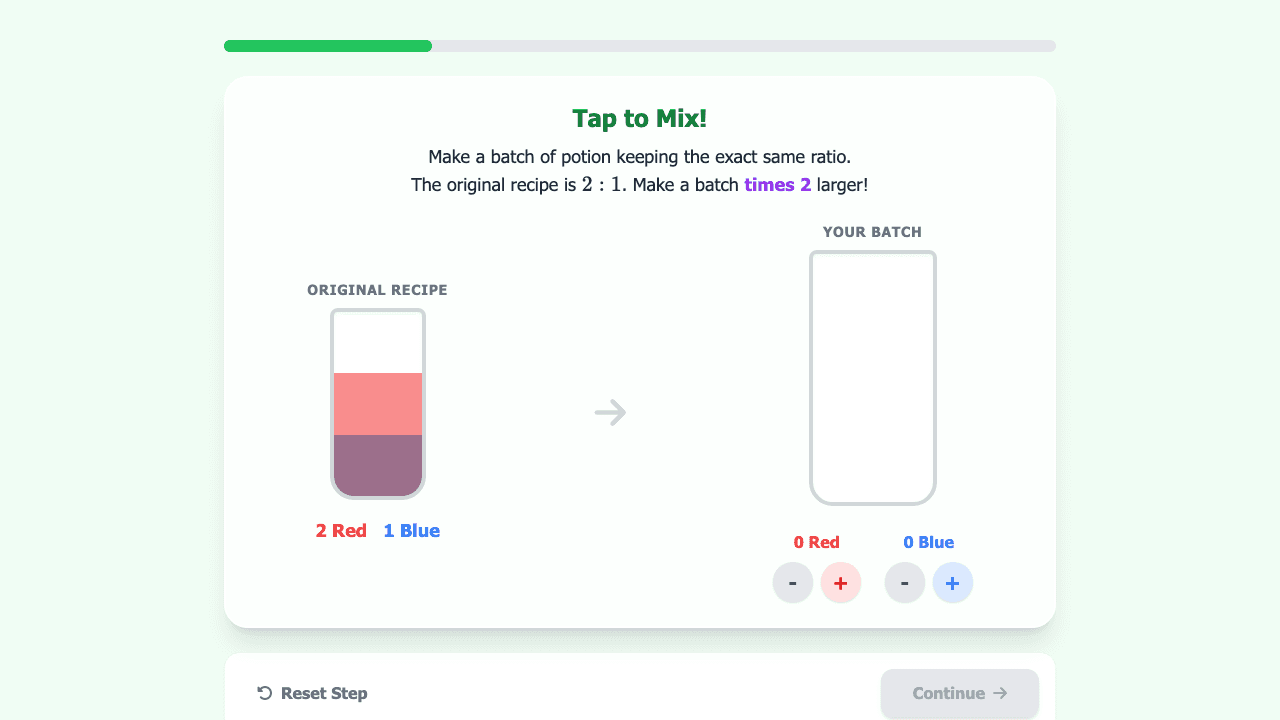Remove one blue unit with minus button

tap(905, 583)
